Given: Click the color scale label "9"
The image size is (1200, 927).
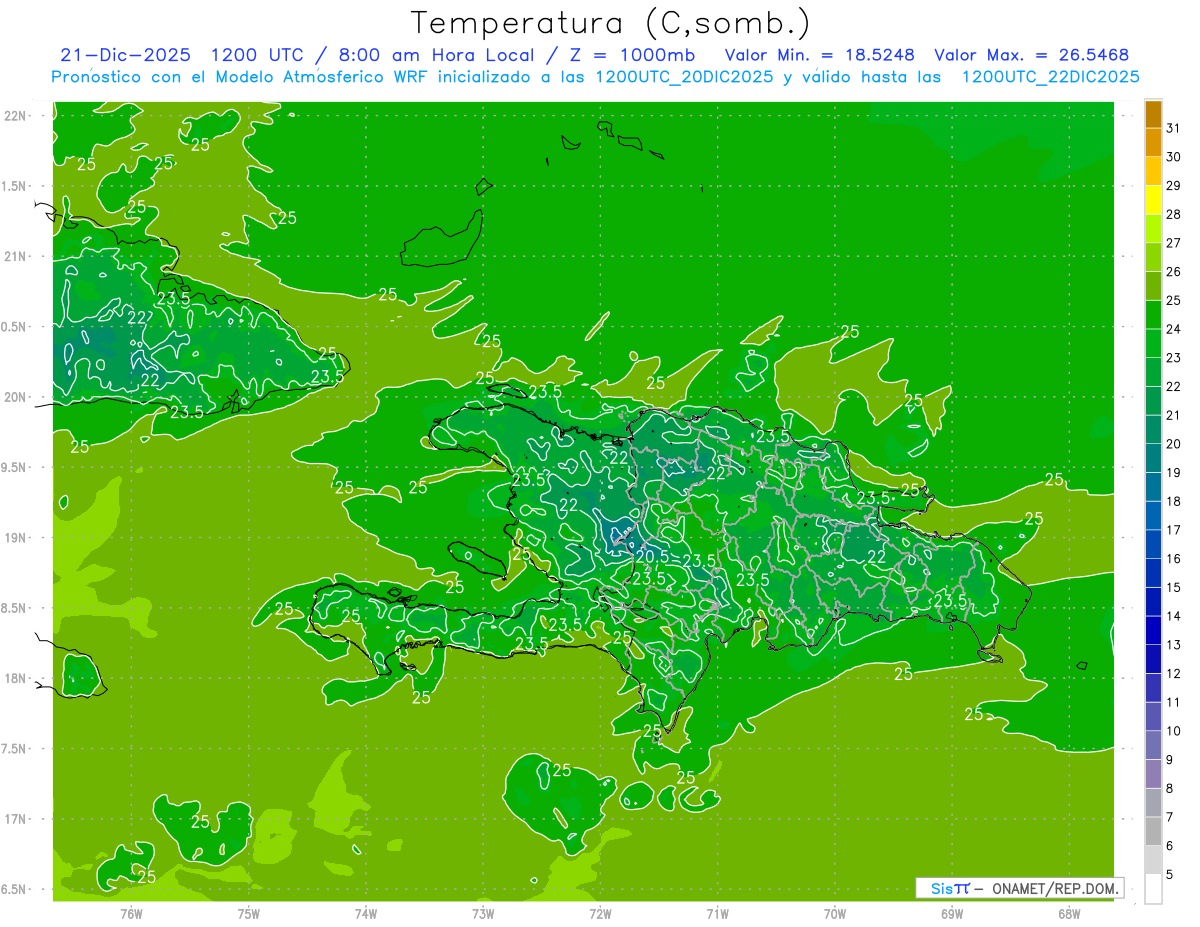Looking at the screenshot, I should tap(1170, 760).
